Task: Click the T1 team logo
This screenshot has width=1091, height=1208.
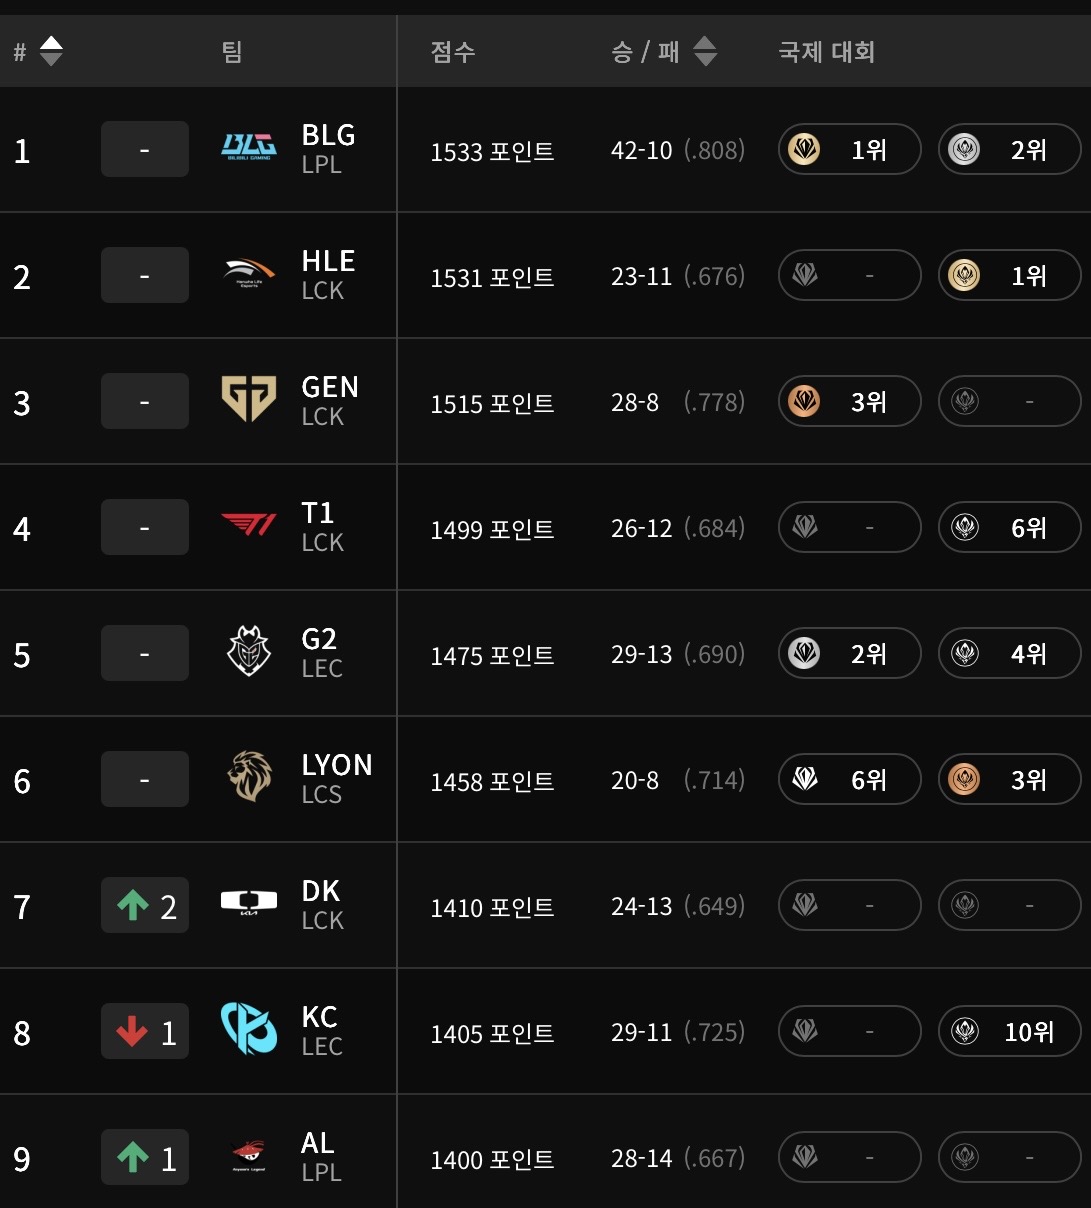Action: click(x=248, y=525)
